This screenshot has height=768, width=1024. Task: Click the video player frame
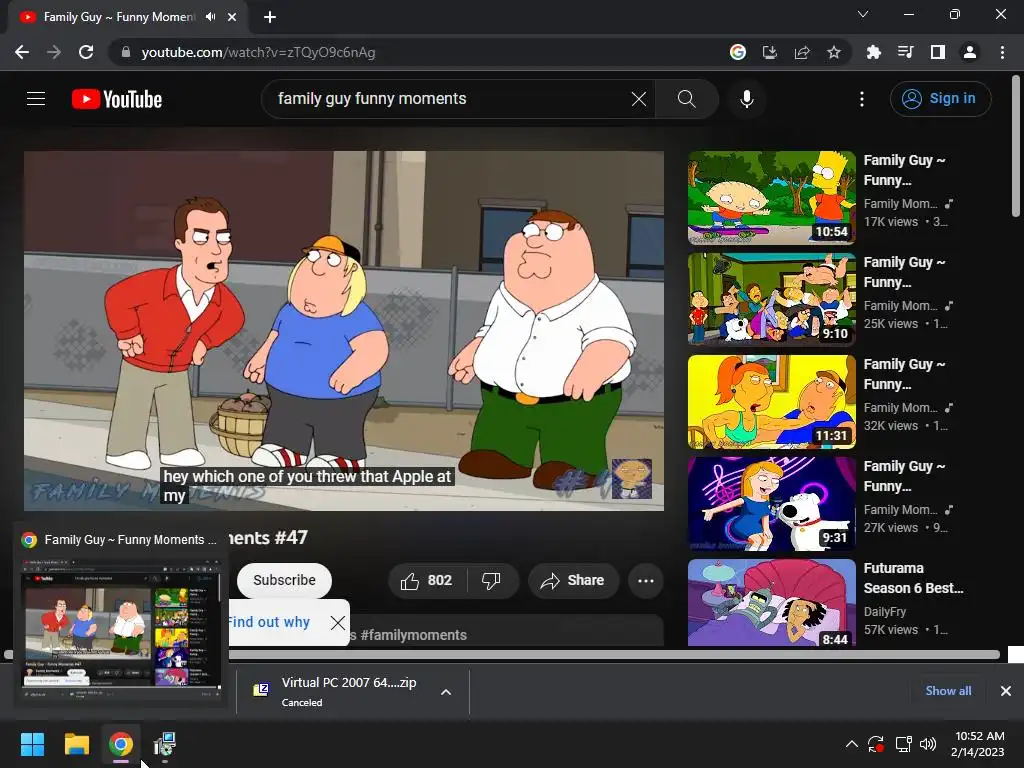[x=344, y=330]
